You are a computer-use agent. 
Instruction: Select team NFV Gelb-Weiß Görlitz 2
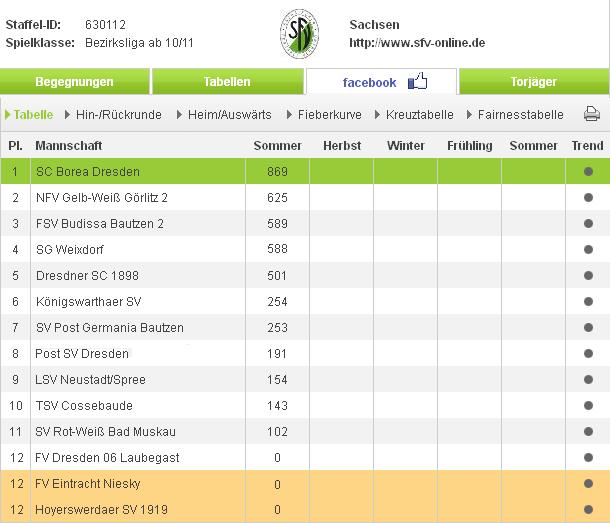pos(102,198)
